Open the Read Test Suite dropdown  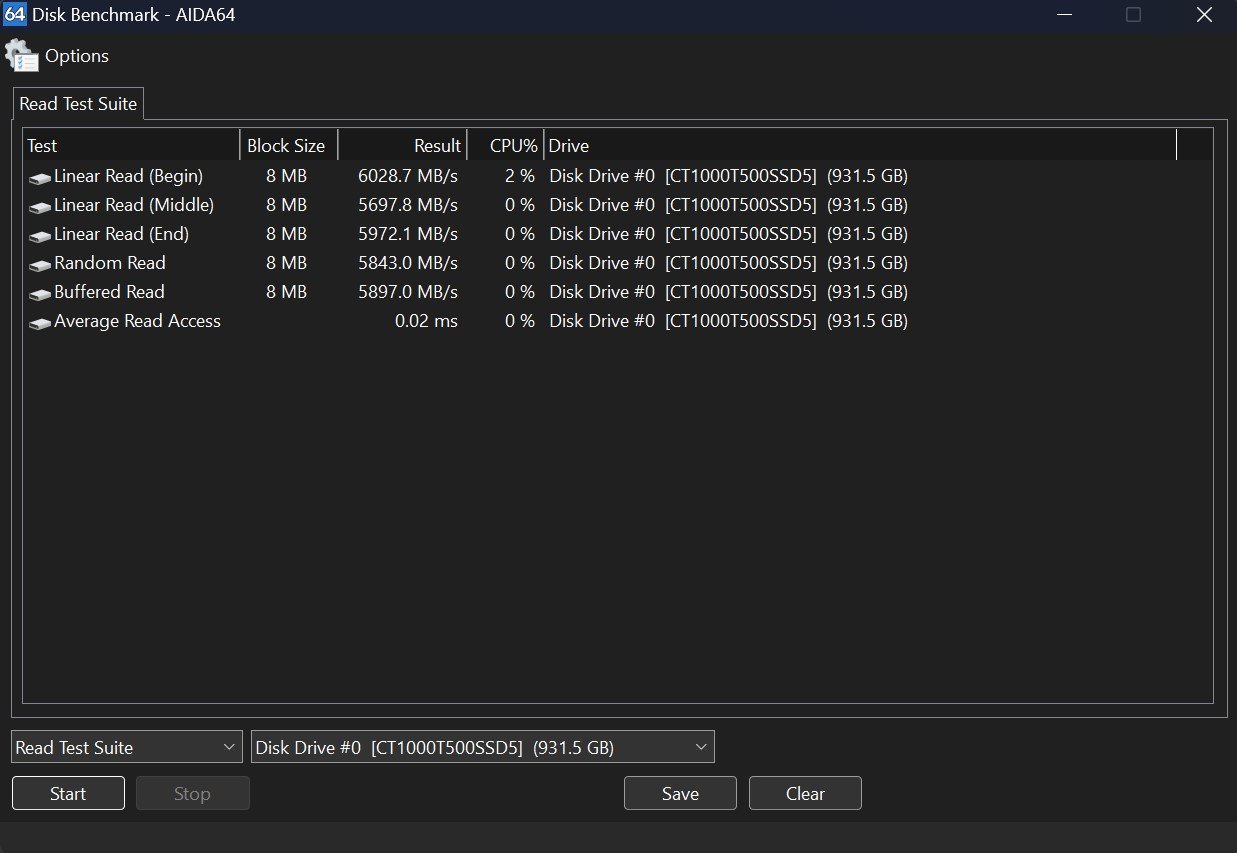pyautogui.click(x=127, y=747)
